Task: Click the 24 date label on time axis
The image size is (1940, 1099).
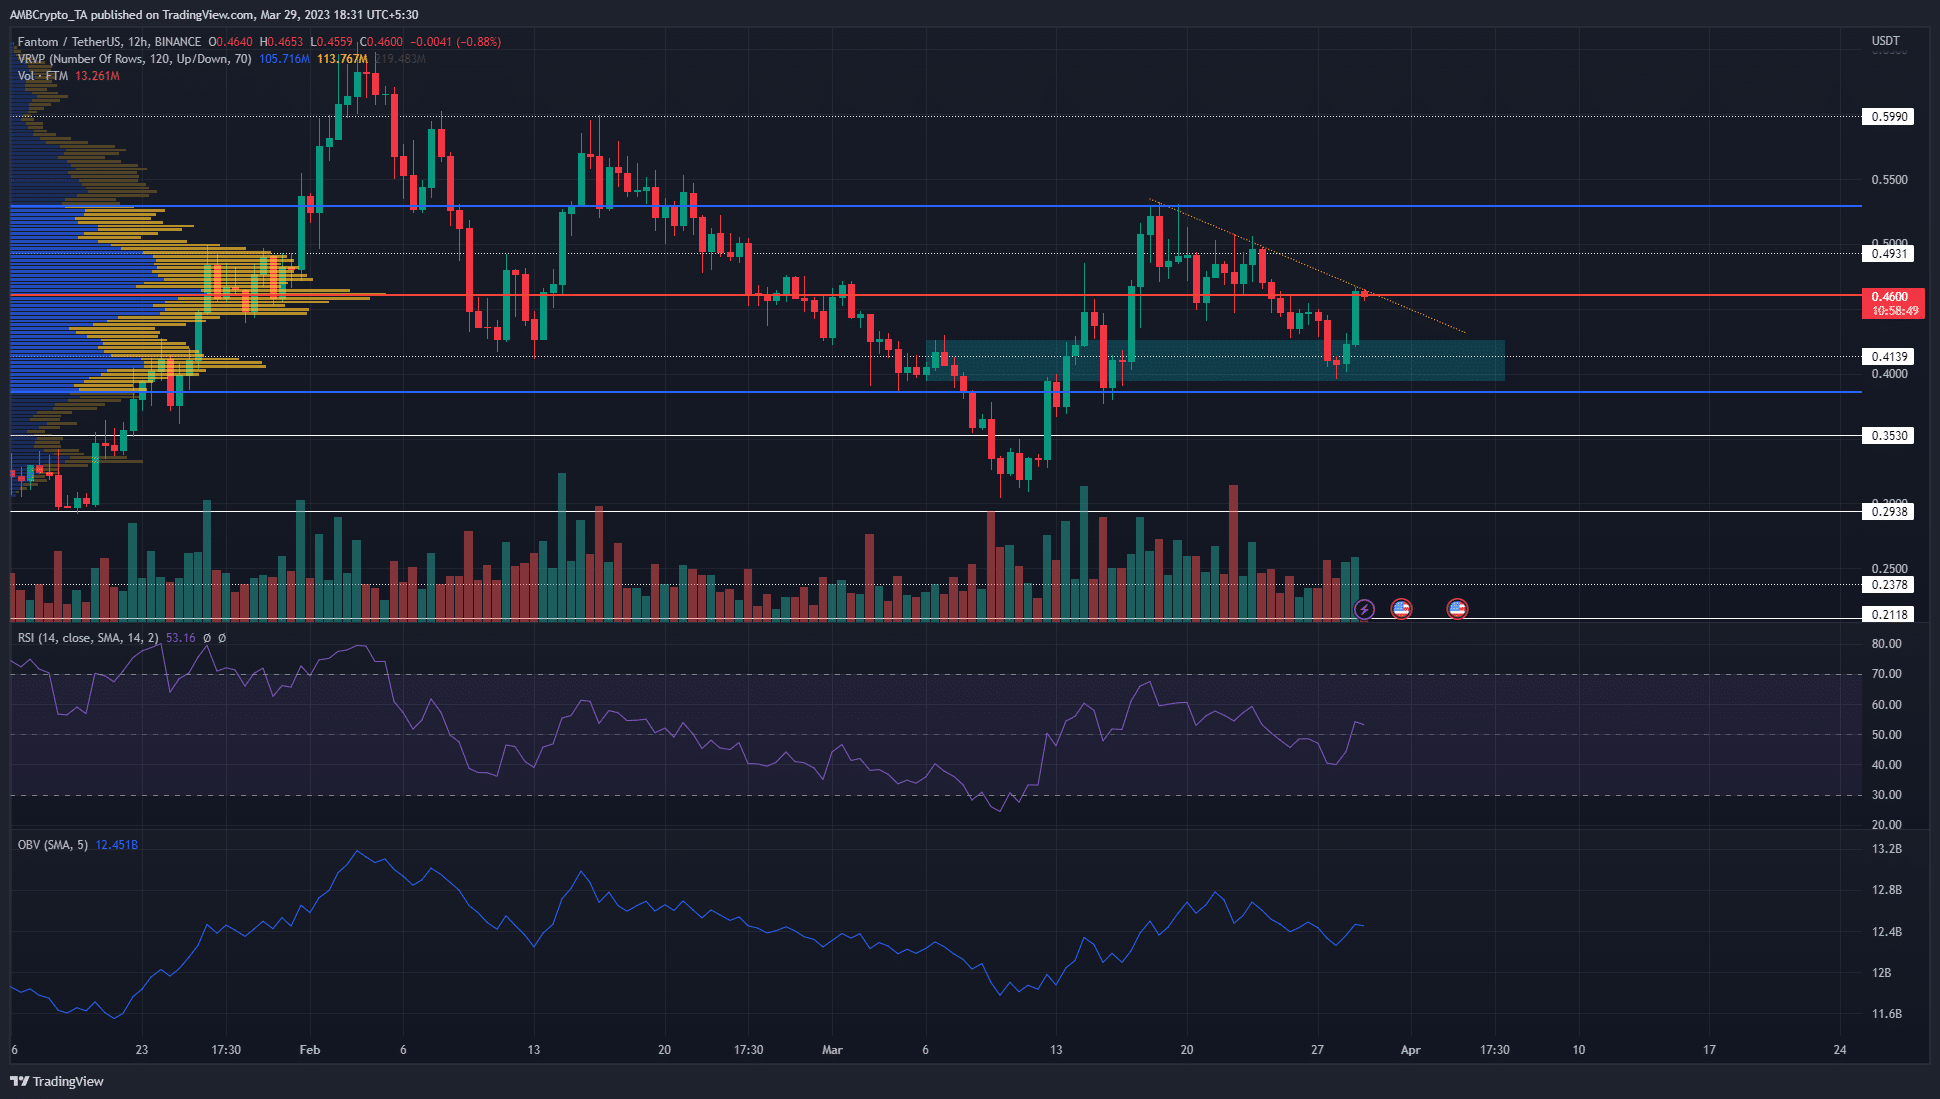Action: pyautogui.click(x=1840, y=1050)
